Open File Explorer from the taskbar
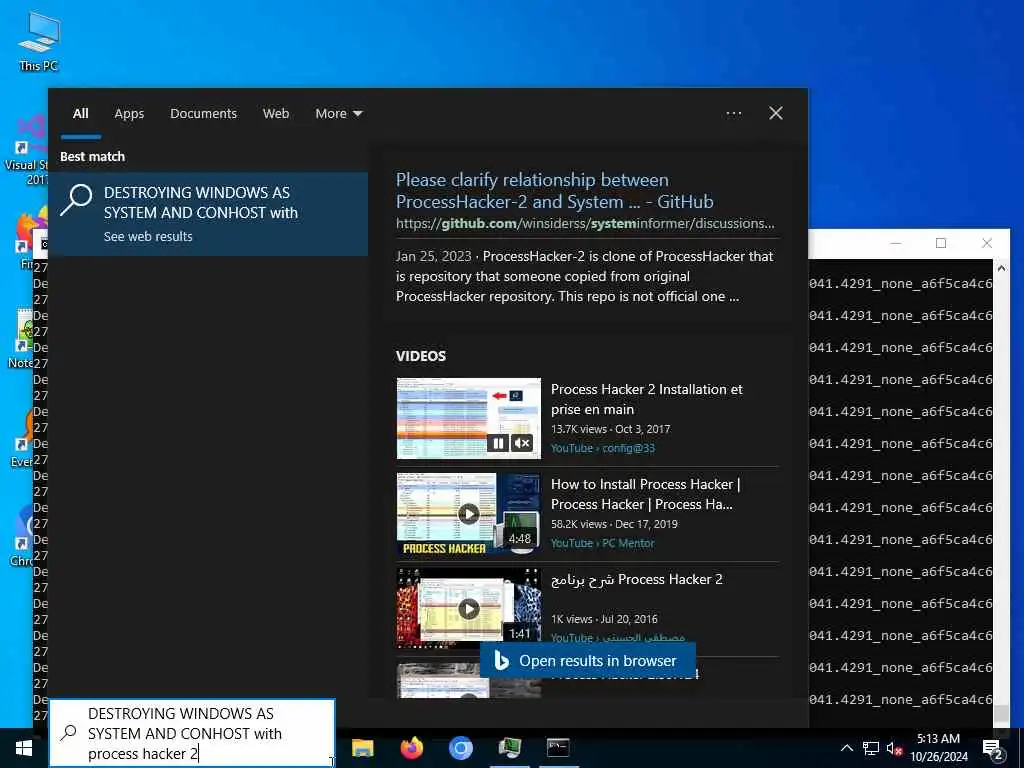Screen dimensions: 1024x768 tap(362, 748)
